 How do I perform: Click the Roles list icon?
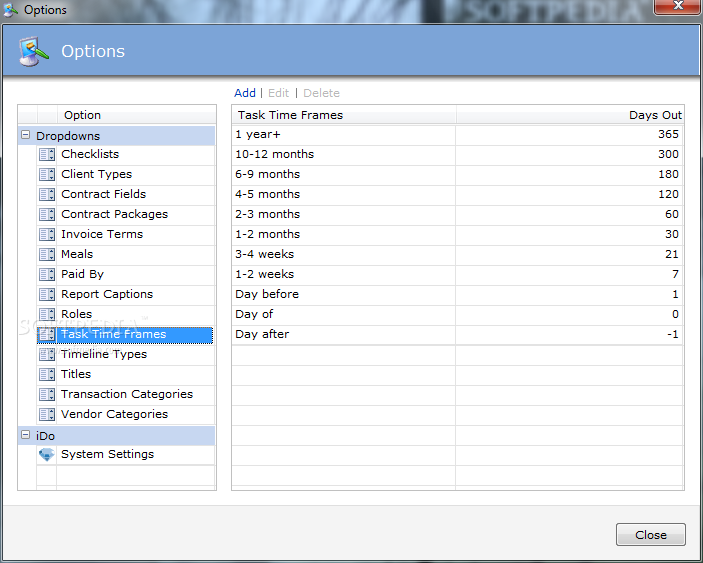(x=47, y=314)
